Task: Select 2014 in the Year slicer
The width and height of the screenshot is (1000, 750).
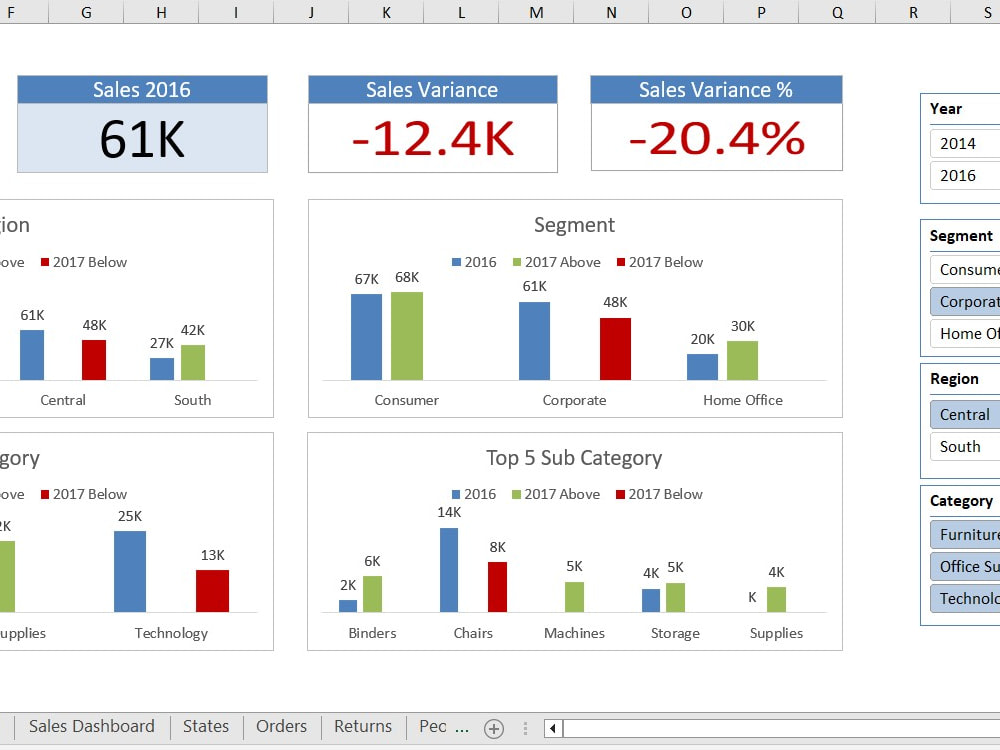Action: pos(965,143)
